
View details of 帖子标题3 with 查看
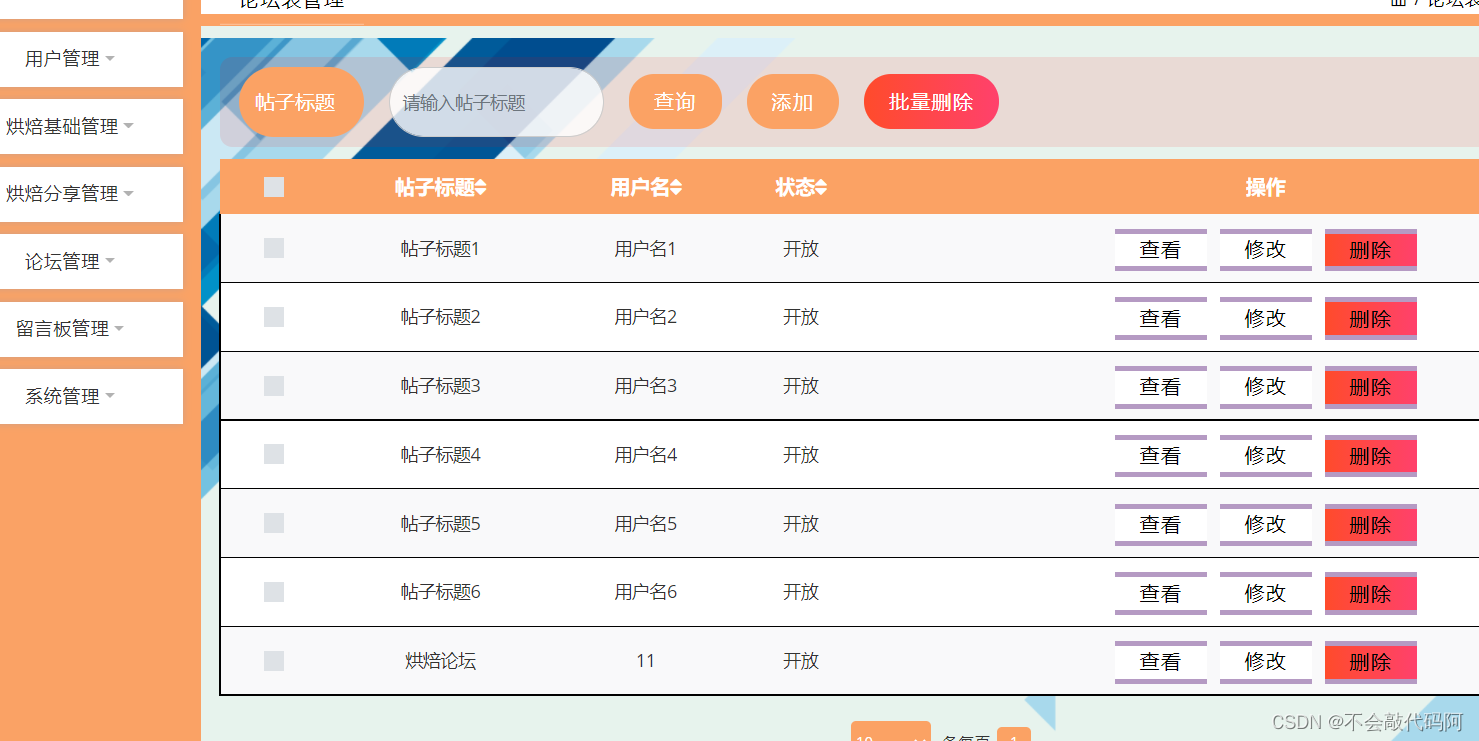[x=1161, y=387]
